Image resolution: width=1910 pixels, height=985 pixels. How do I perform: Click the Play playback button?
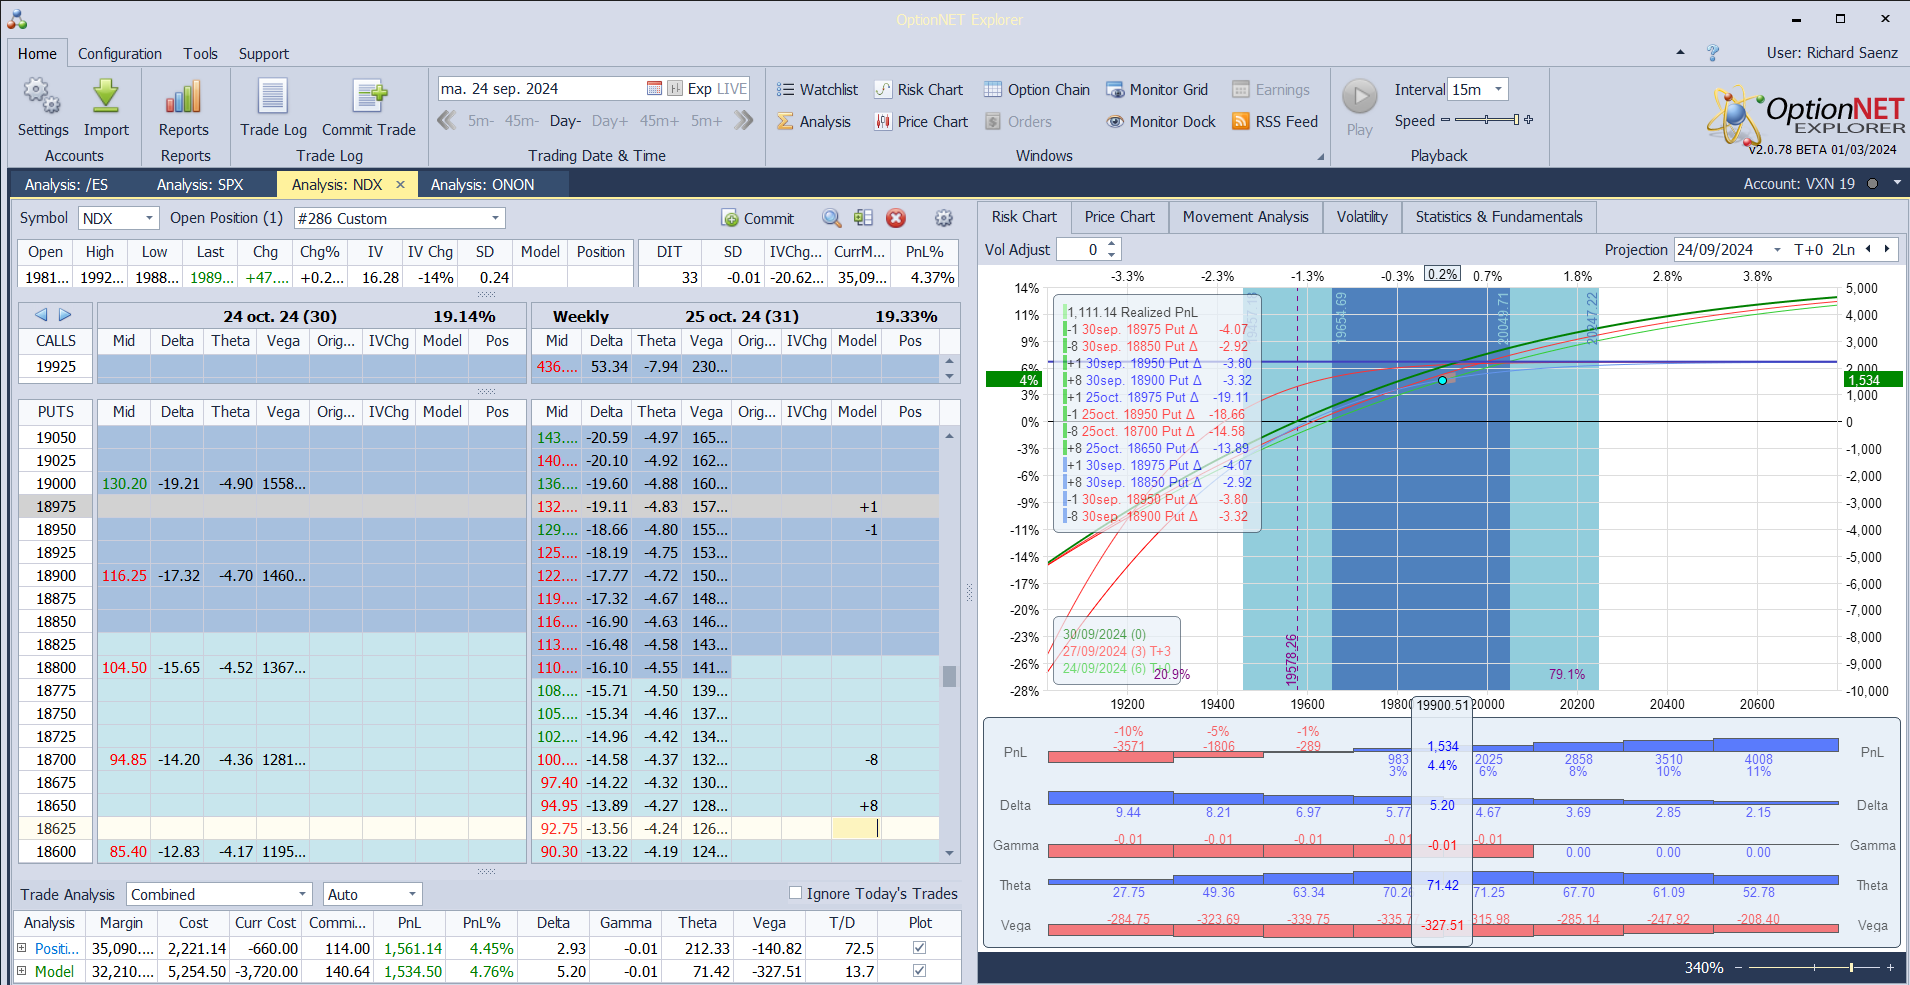click(1359, 97)
